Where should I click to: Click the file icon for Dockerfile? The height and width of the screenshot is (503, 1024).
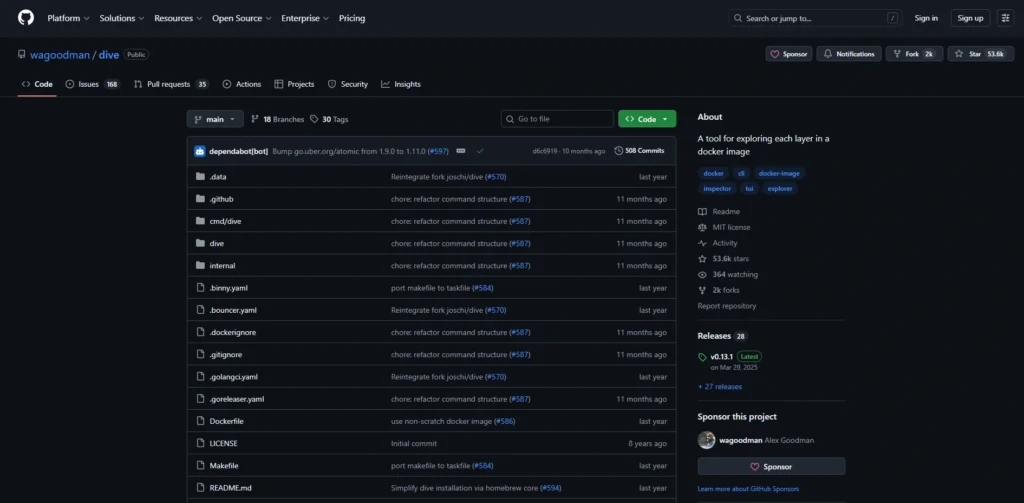click(x=200, y=421)
